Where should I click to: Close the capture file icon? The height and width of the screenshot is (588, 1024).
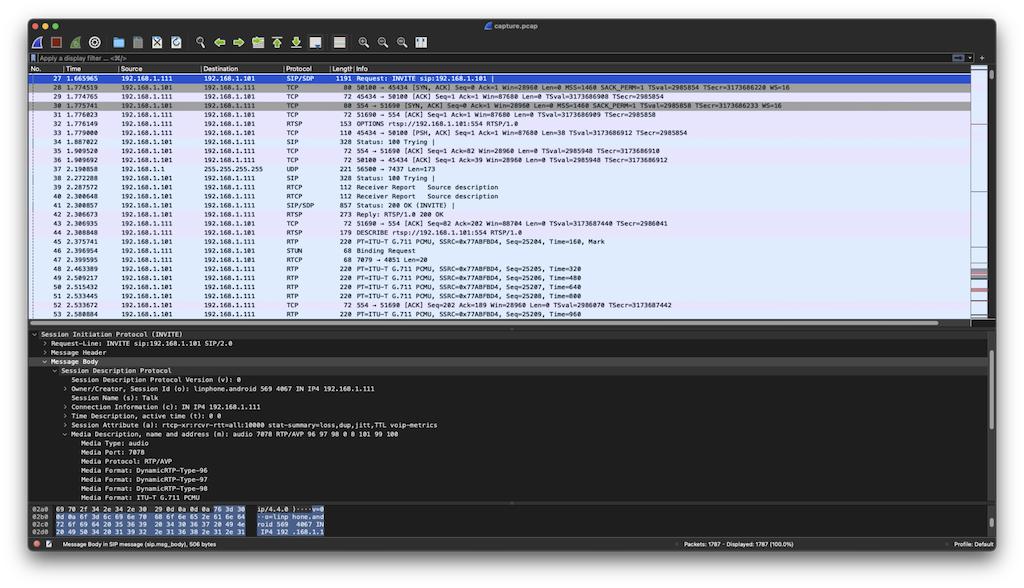[157, 42]
